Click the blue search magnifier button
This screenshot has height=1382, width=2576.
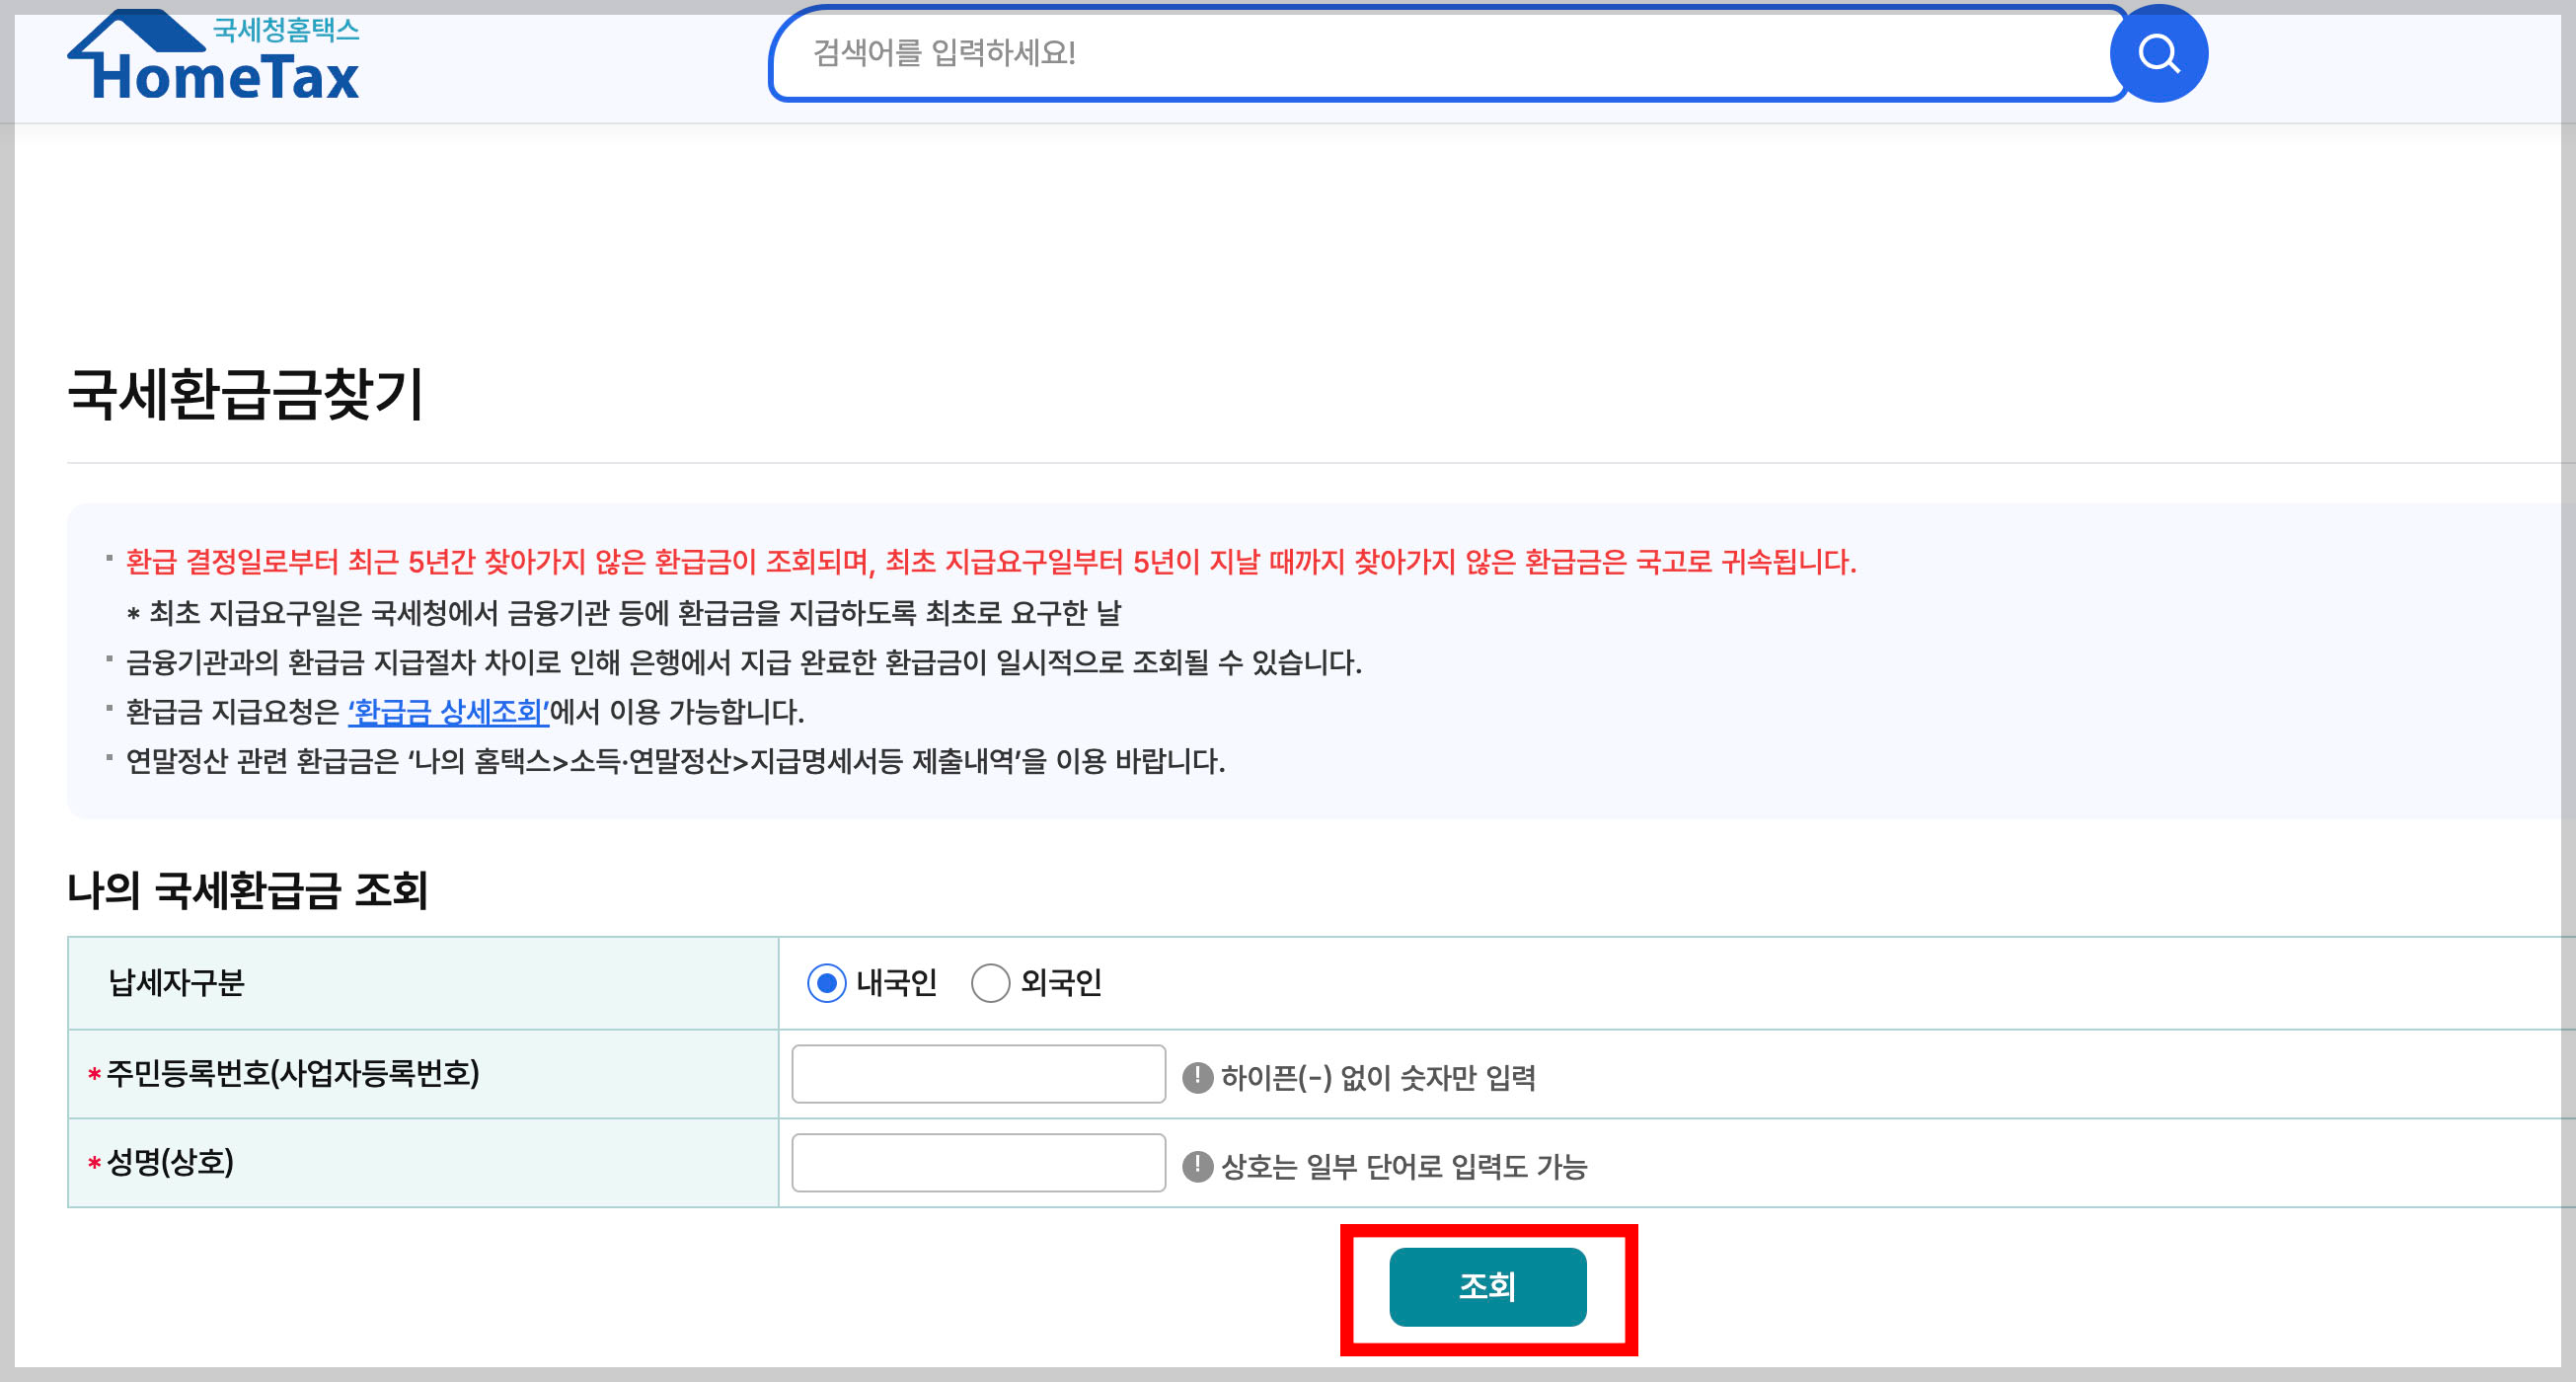(2158, 53)
